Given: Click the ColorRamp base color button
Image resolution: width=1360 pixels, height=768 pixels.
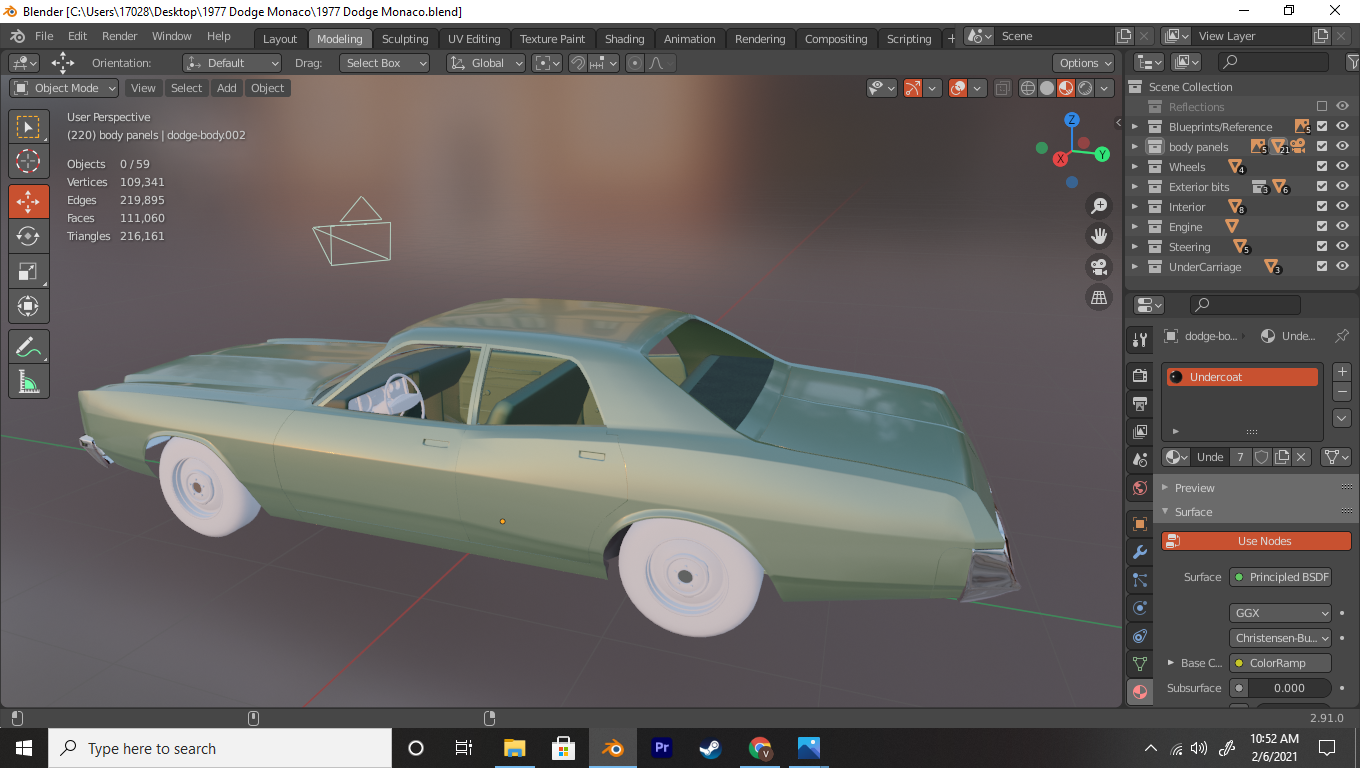Looking at the screenshot, I should (1280, 663).
